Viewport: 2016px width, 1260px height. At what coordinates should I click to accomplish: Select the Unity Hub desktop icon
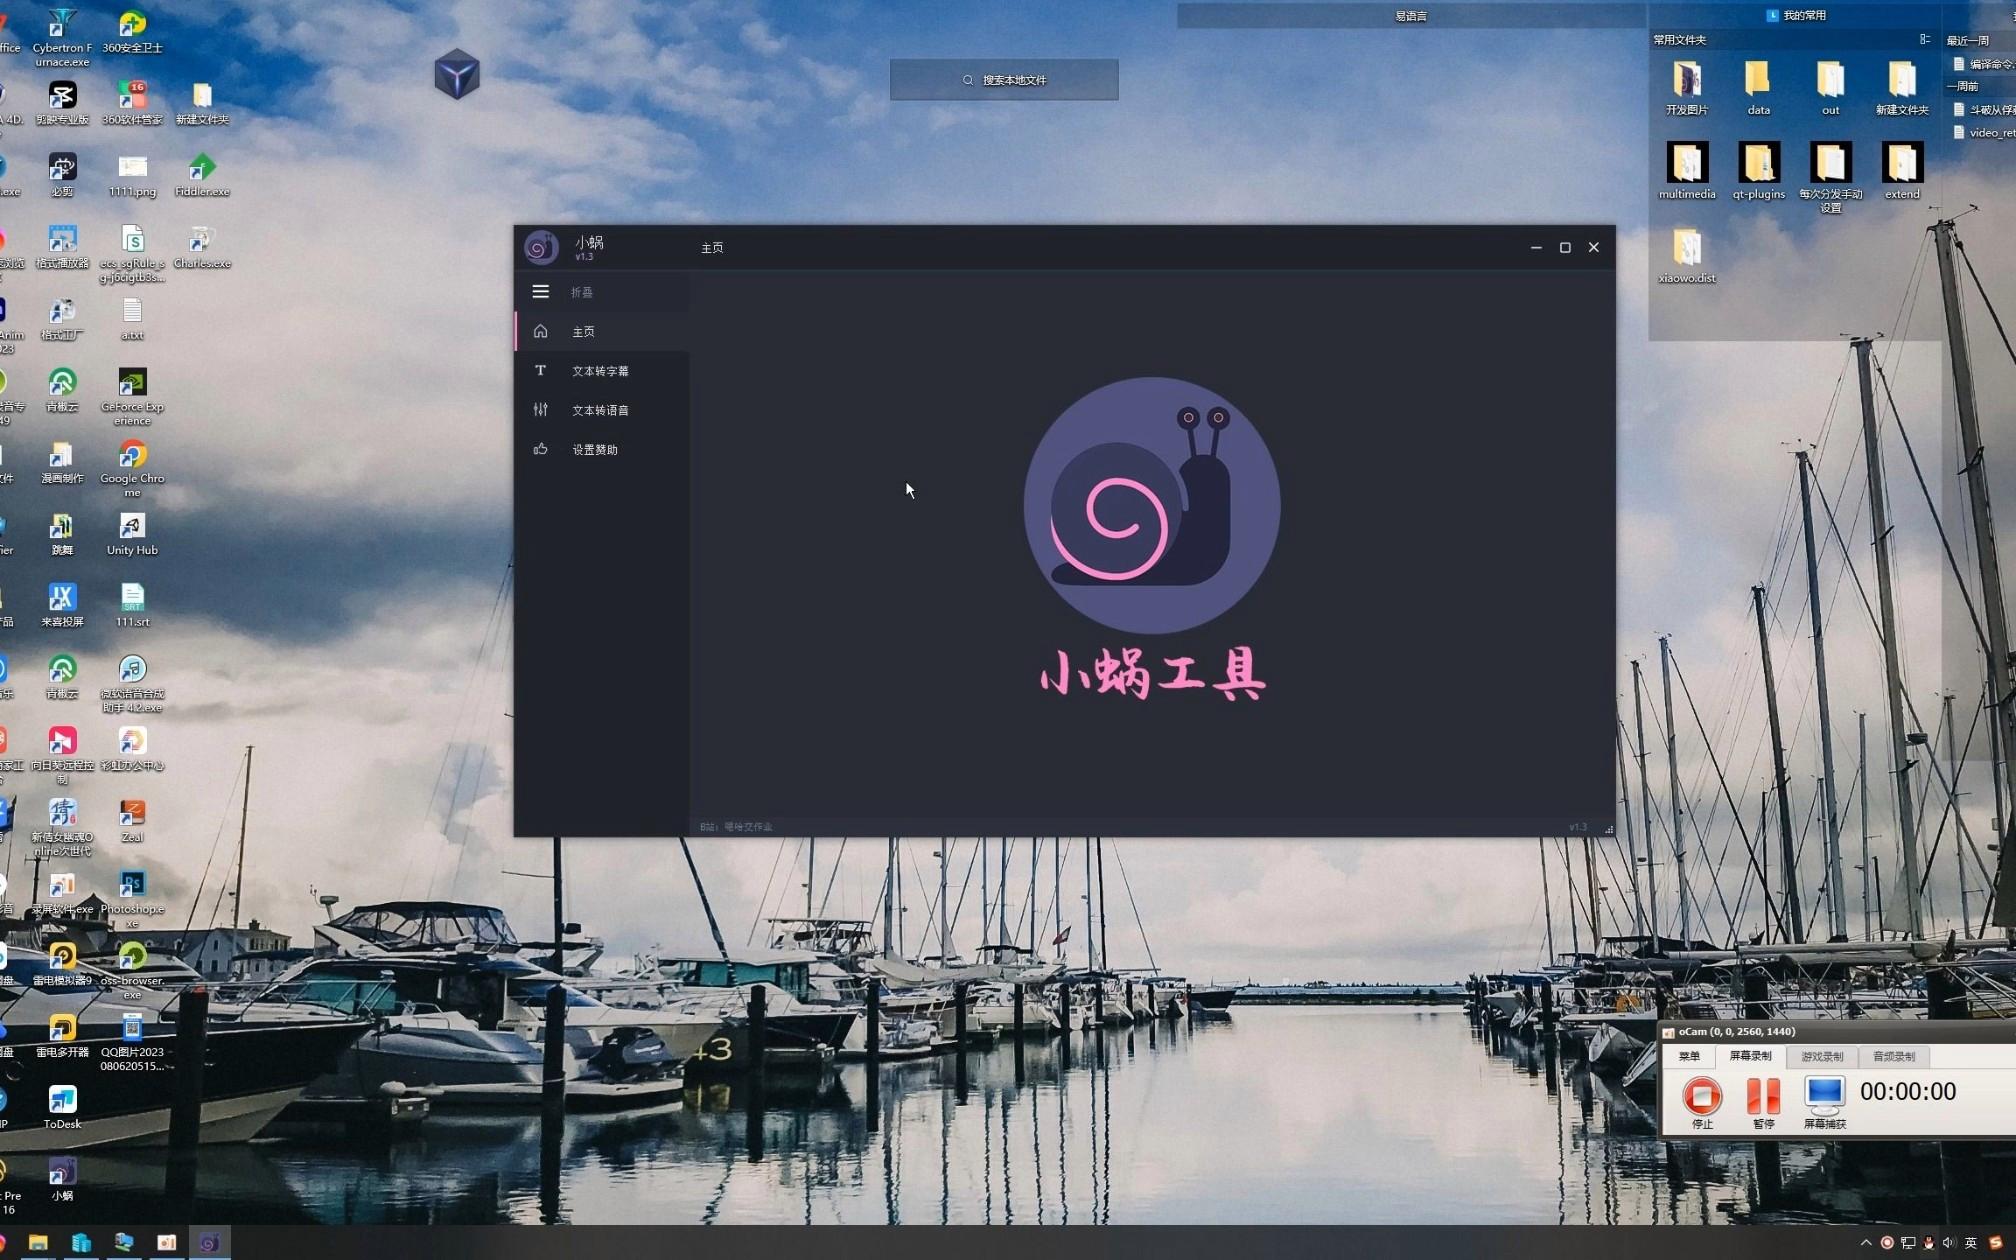point(132,534)
